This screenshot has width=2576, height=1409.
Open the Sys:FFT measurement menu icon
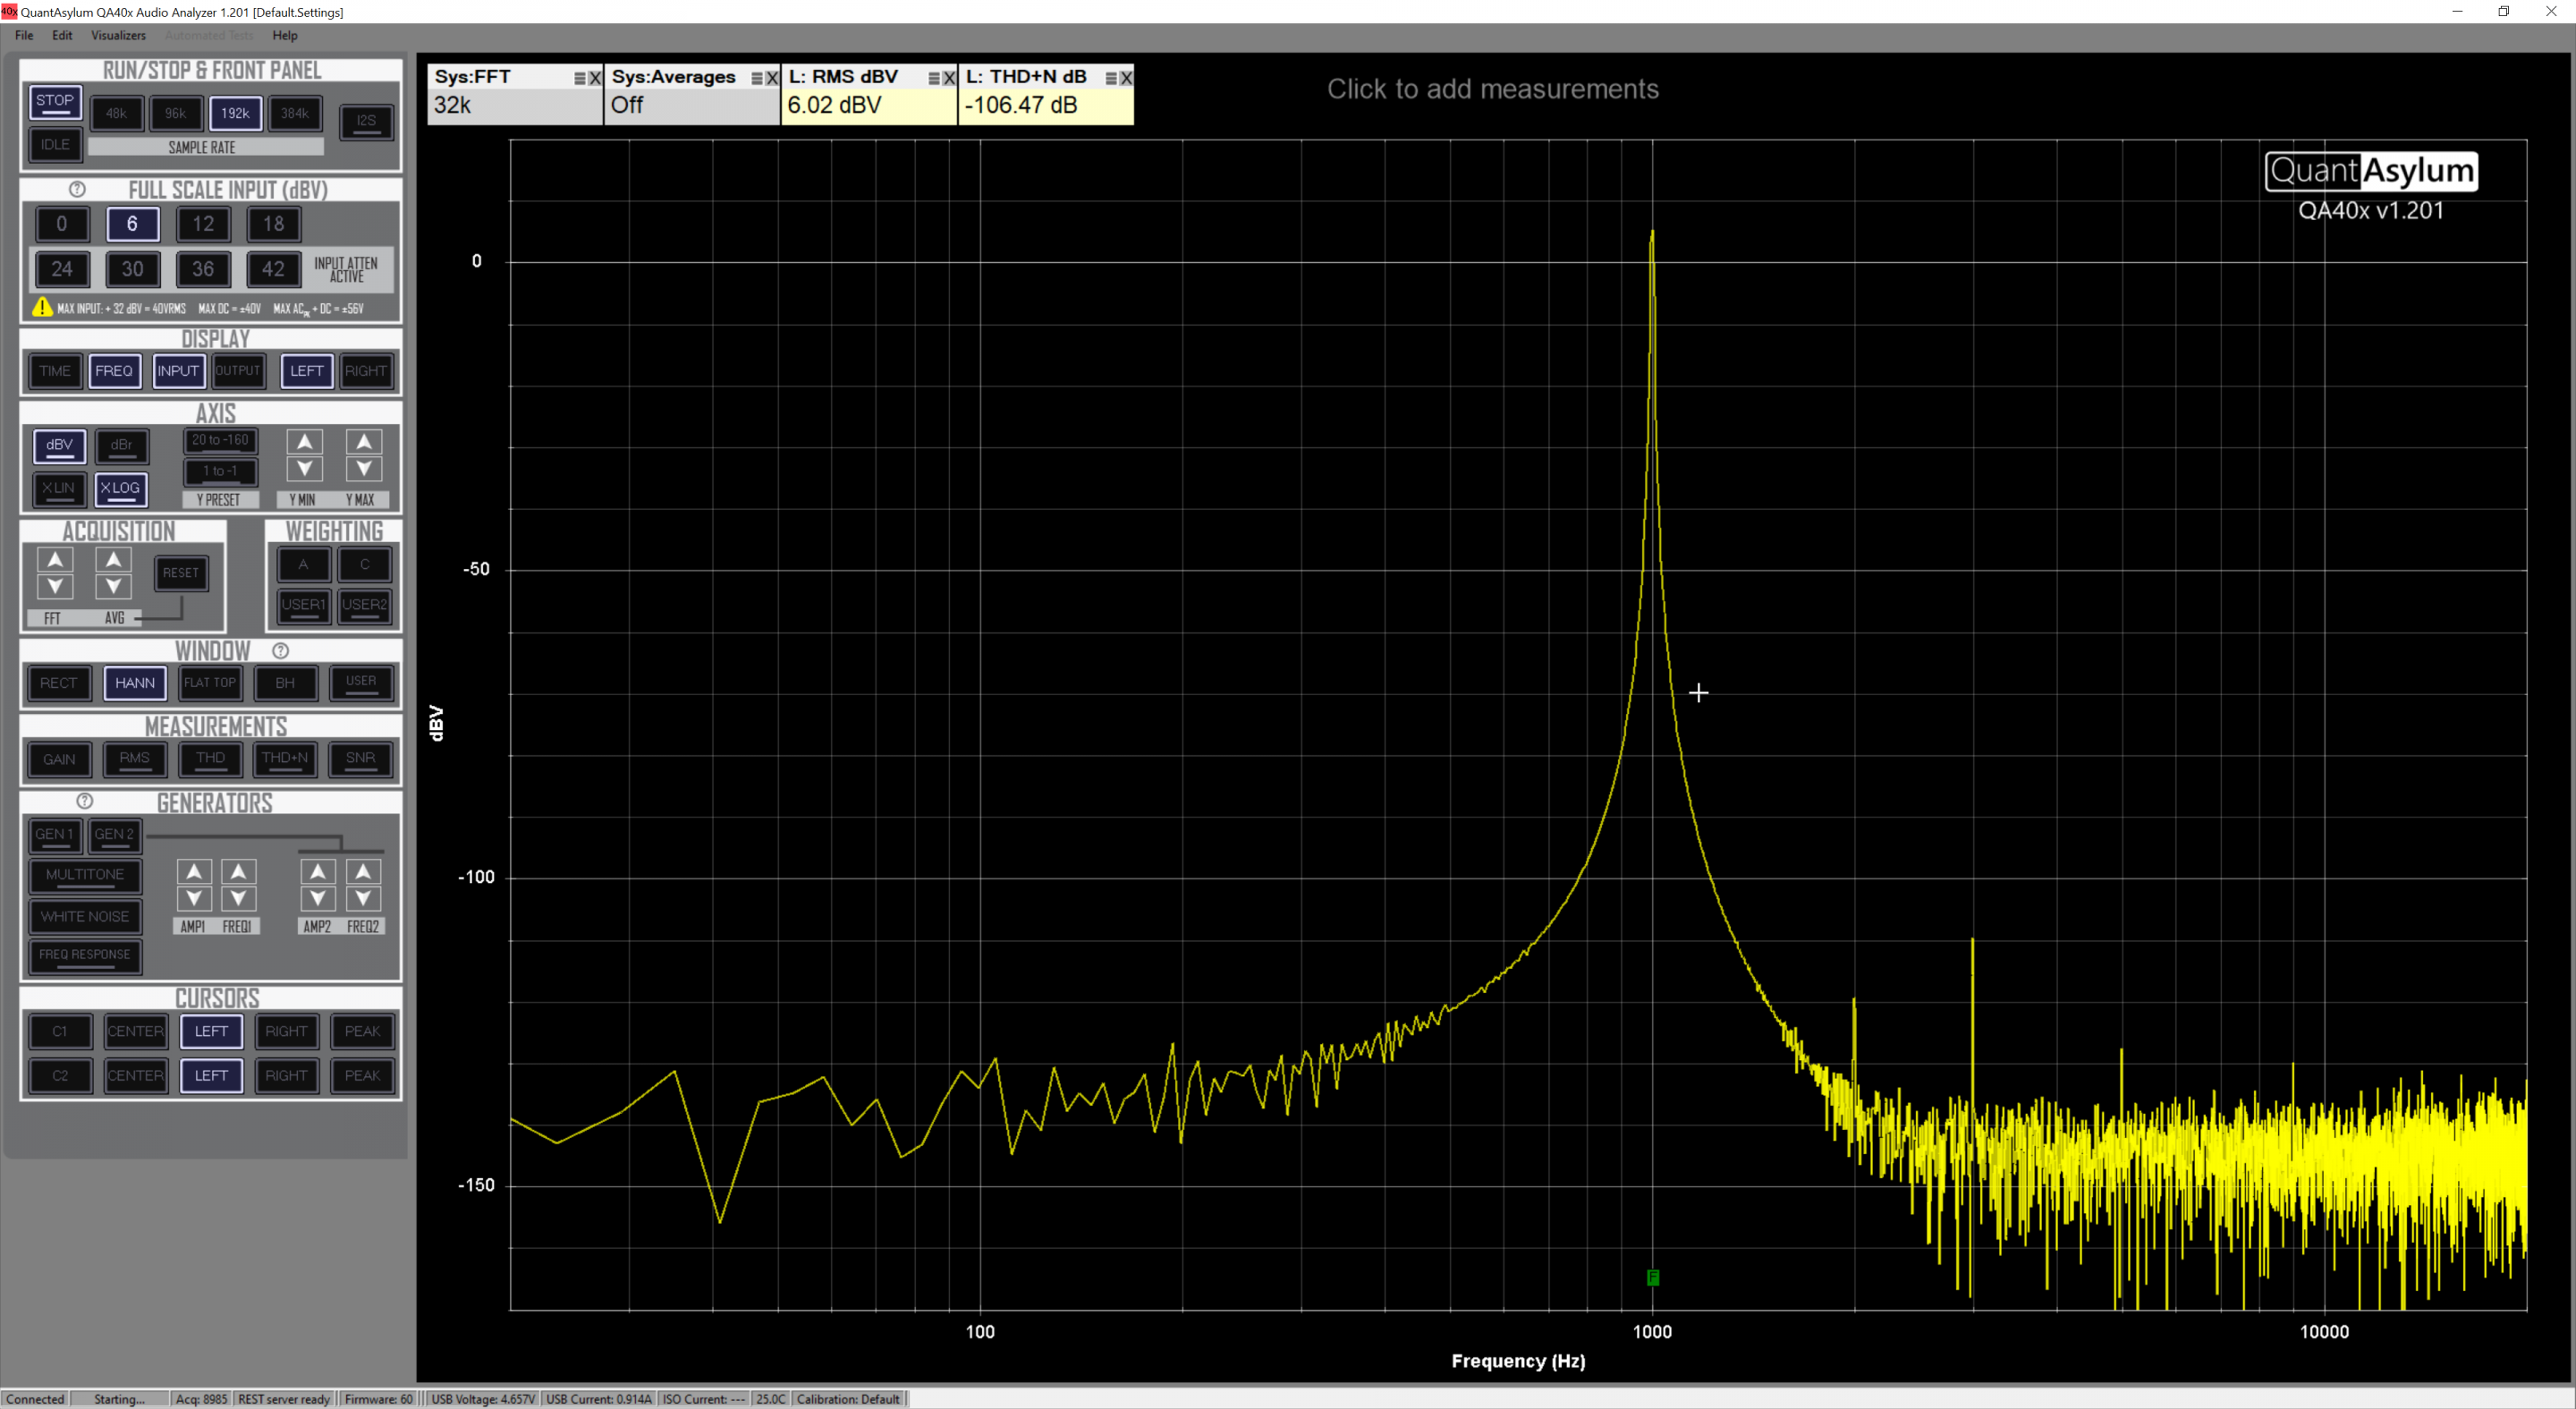(580, 78)
